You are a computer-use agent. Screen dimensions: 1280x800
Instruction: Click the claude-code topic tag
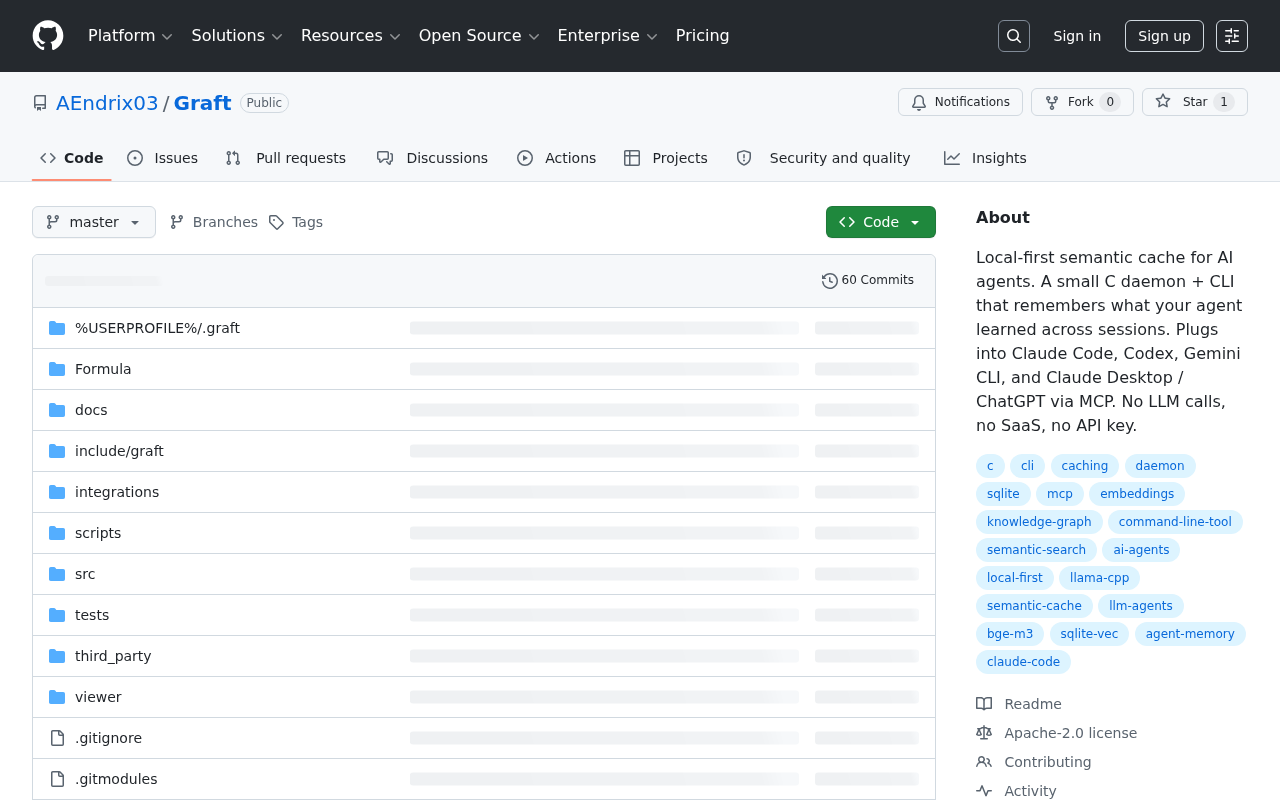pos(1023,662)
